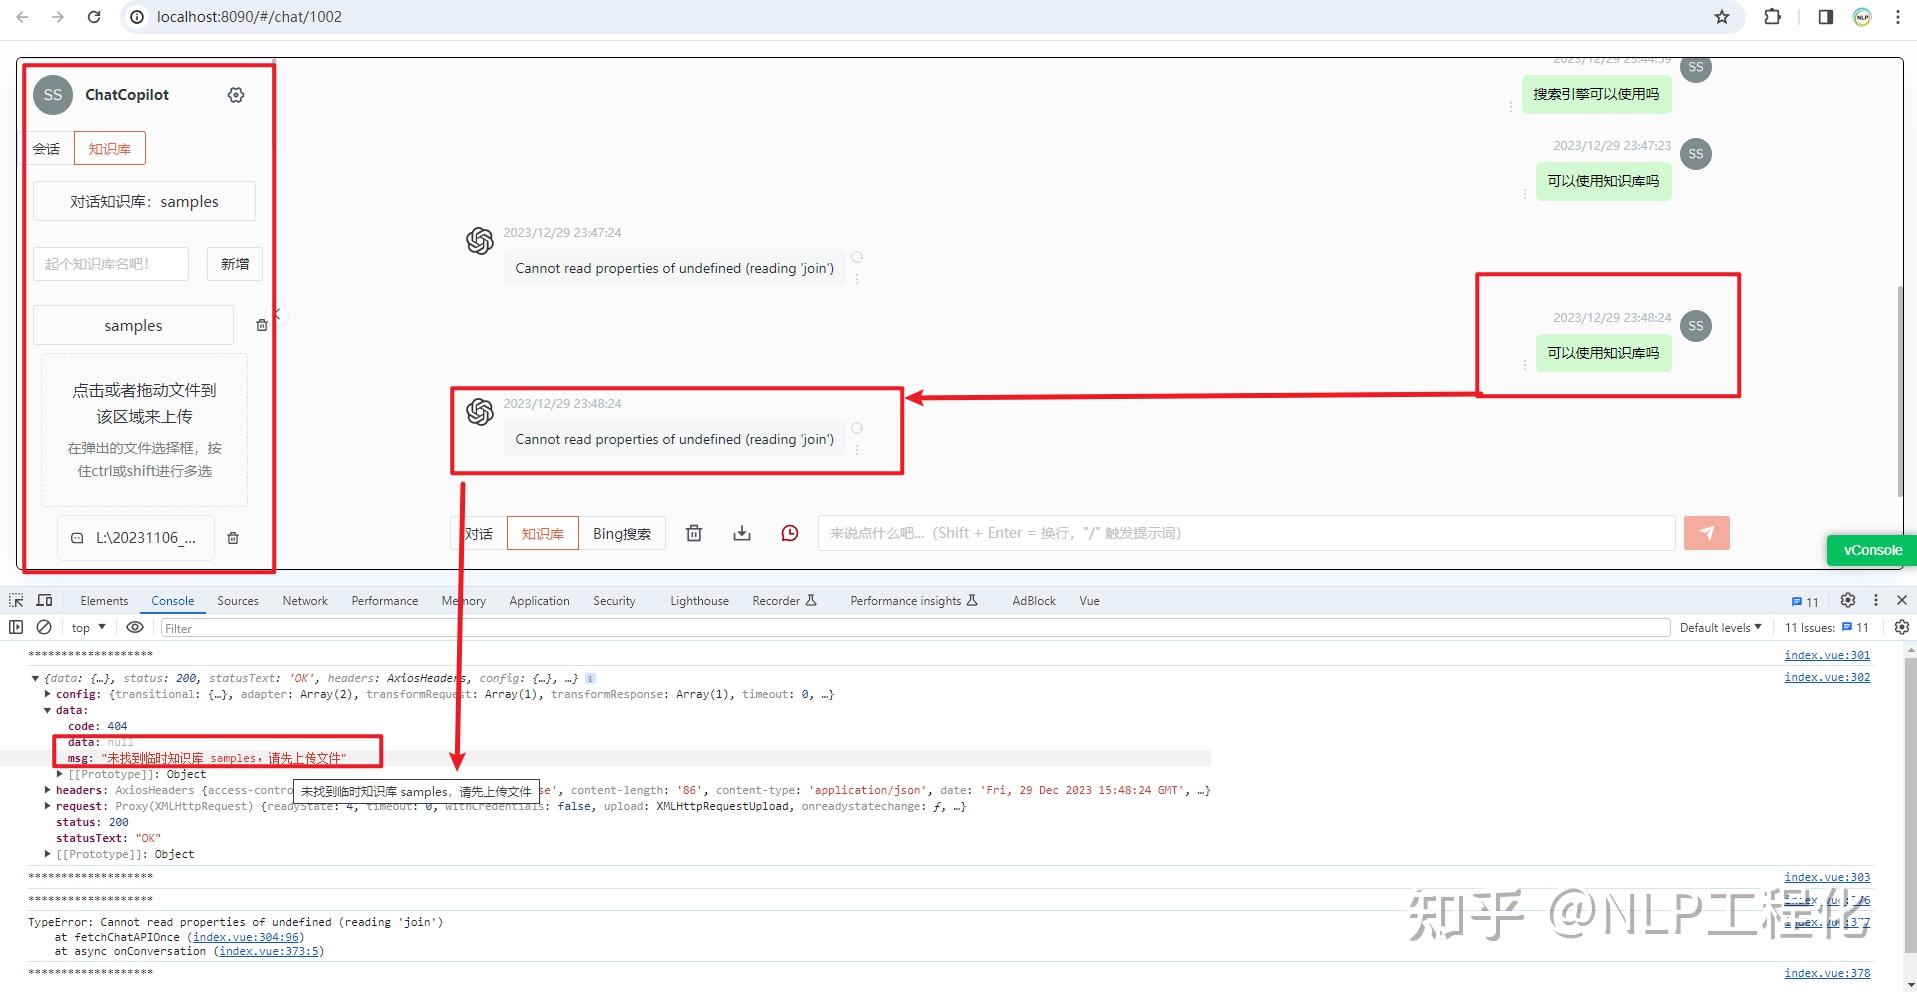Switch to the 会话 tab in the sidebar
This screenshot has width=1917, height=992.
(x=46, y=148)
